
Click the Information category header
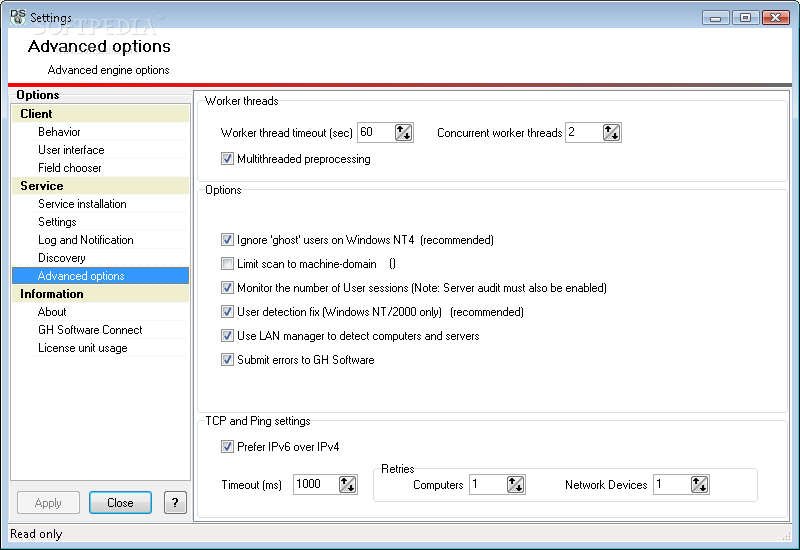coord(101,294)
